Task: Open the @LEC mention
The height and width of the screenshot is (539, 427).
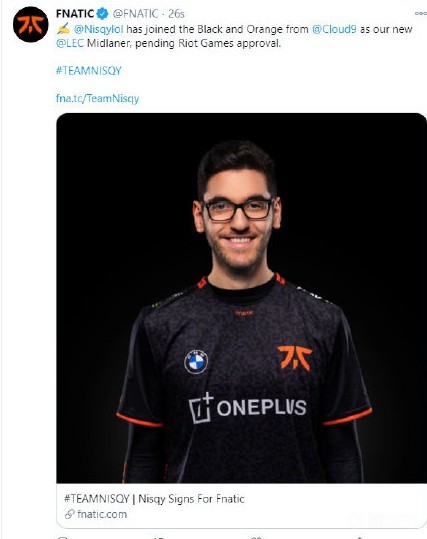Action: tap(70, 43)
